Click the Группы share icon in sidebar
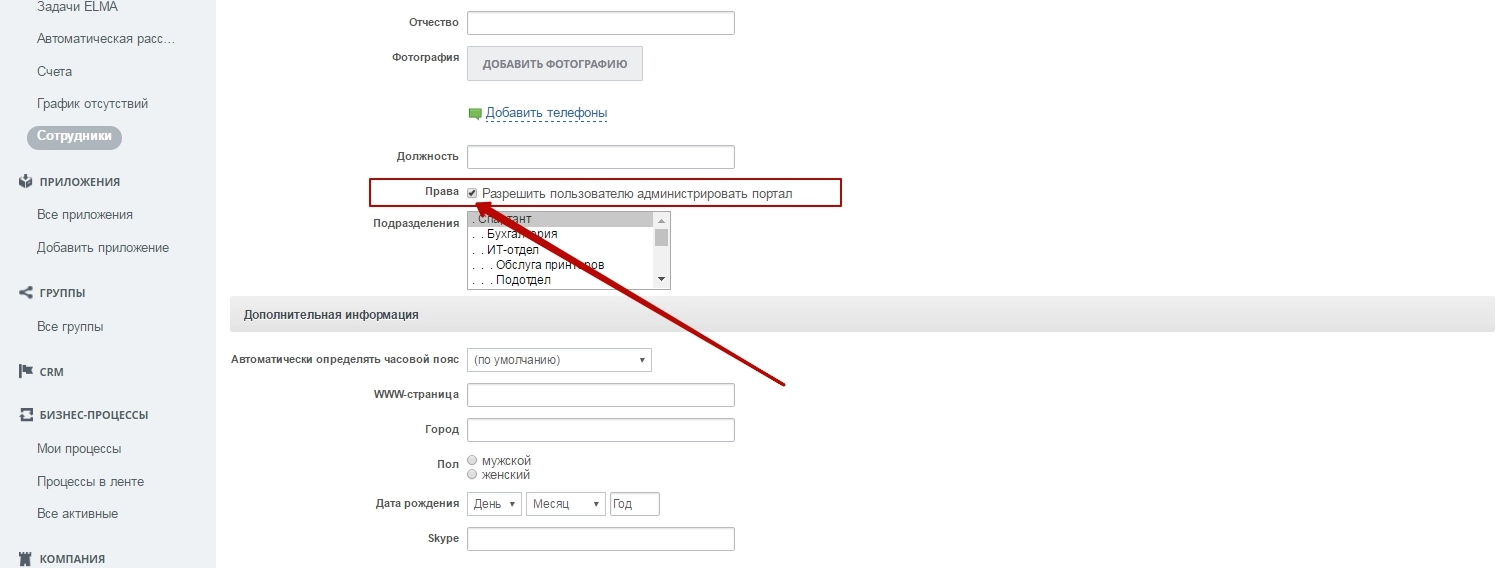1503x568 pixels. pyautogui.click(x=26, y=293)
